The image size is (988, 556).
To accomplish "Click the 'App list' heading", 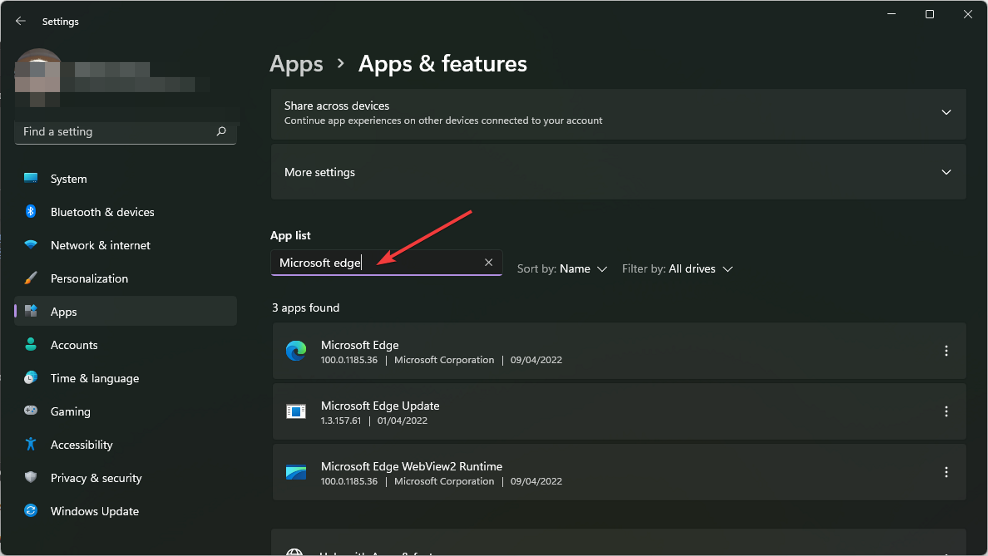I will (290, 235).
